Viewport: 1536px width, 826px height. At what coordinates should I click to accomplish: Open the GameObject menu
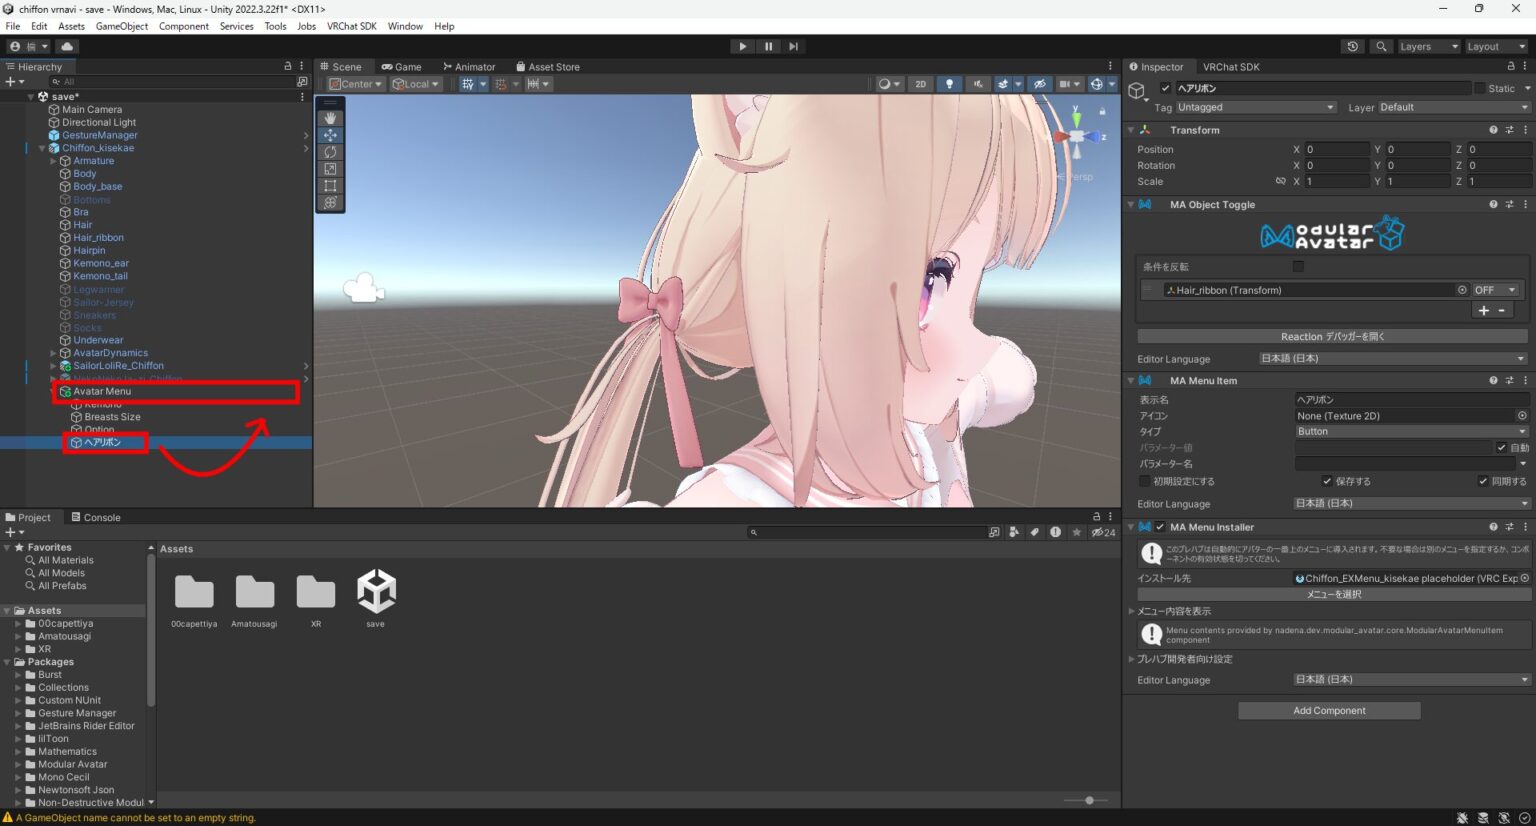[x=122, y=26]
